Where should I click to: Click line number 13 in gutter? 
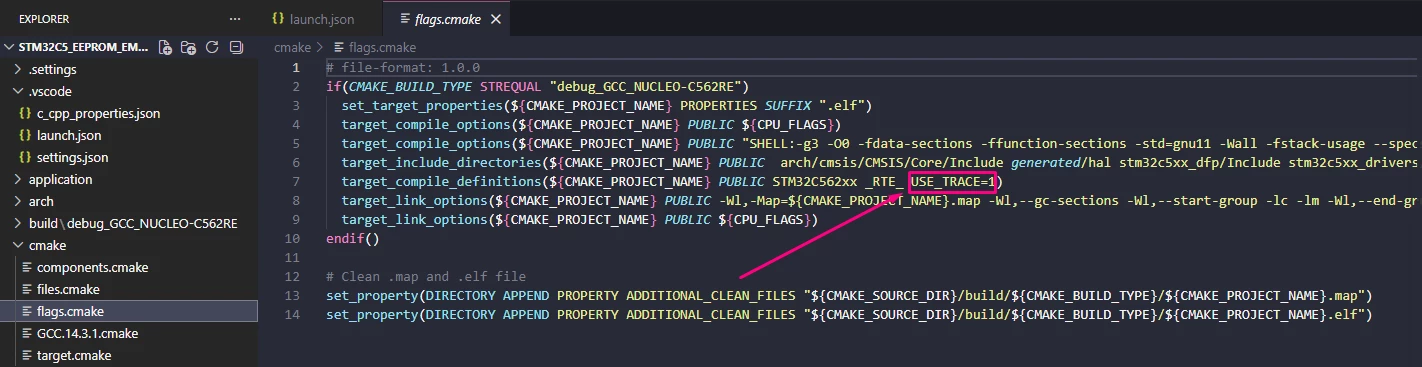coord(292,295)
